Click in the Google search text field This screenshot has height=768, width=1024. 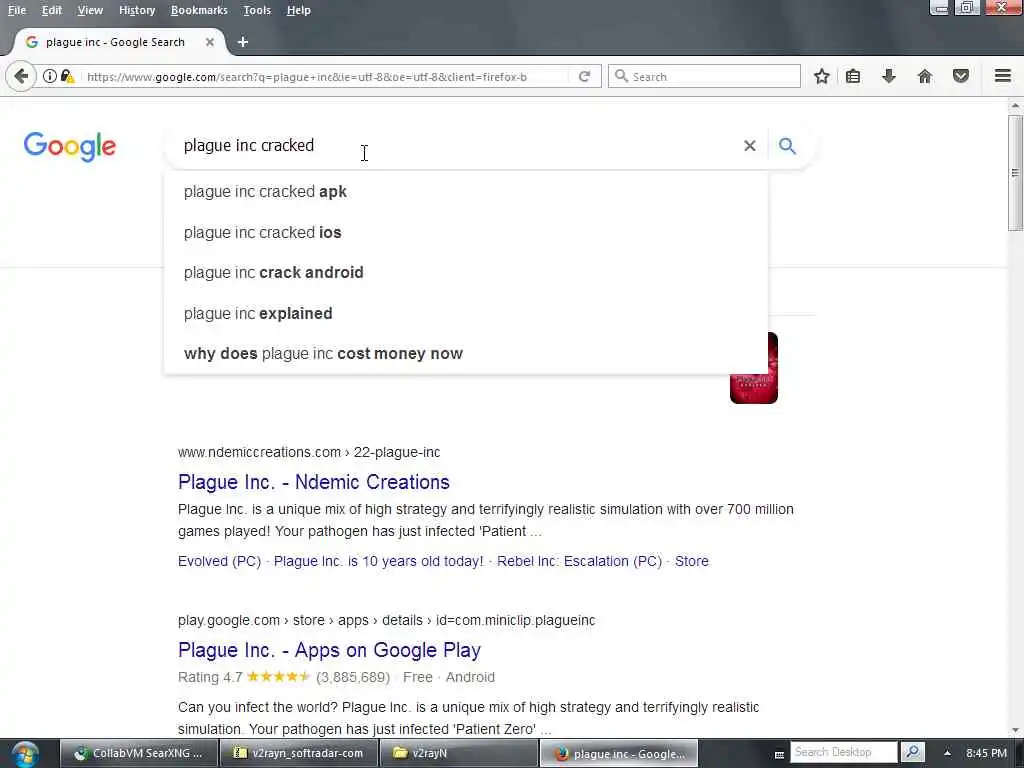(457, 146)
